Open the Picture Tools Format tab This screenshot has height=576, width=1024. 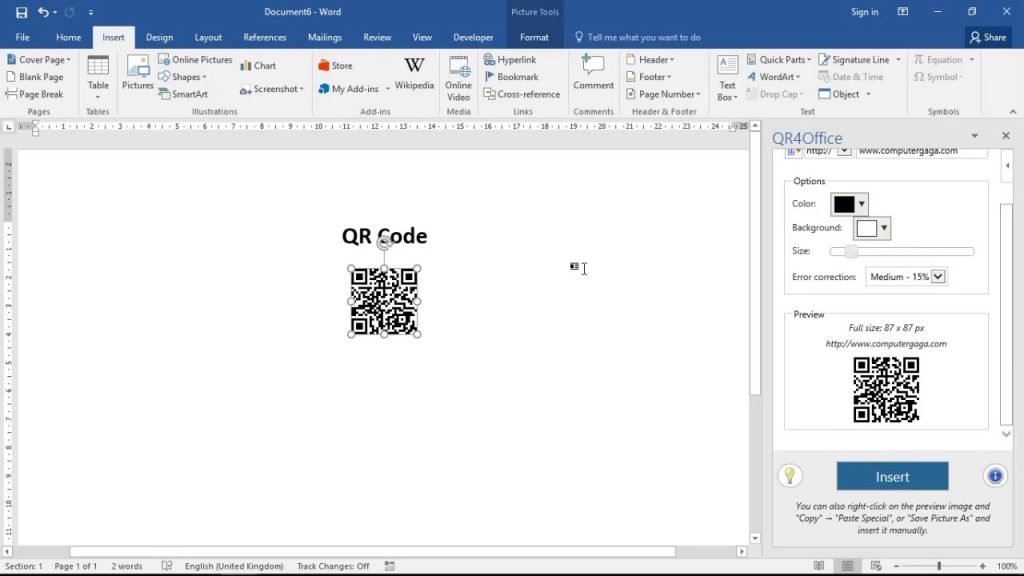(534, 36)
